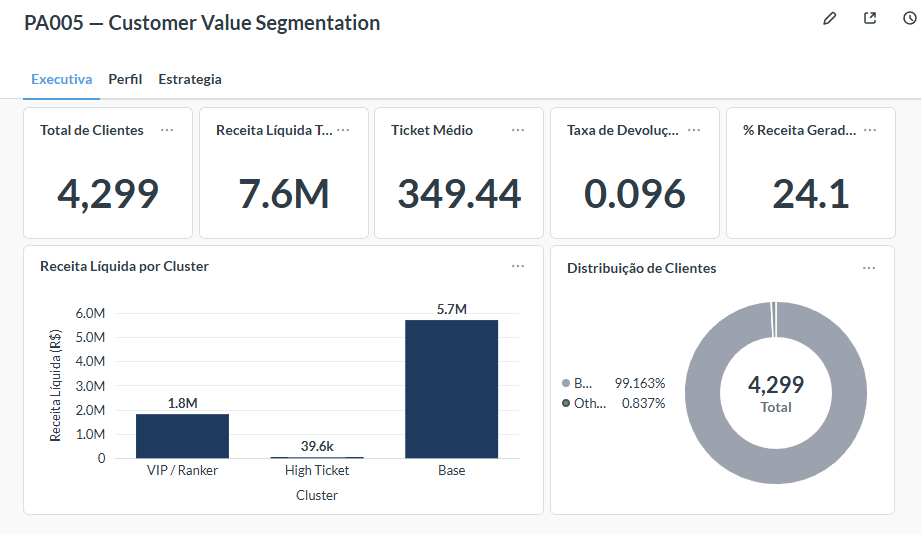Click the 0.837% legend value
The width and height of the screenshot is (921, 534).
click(x=643, y=403)
